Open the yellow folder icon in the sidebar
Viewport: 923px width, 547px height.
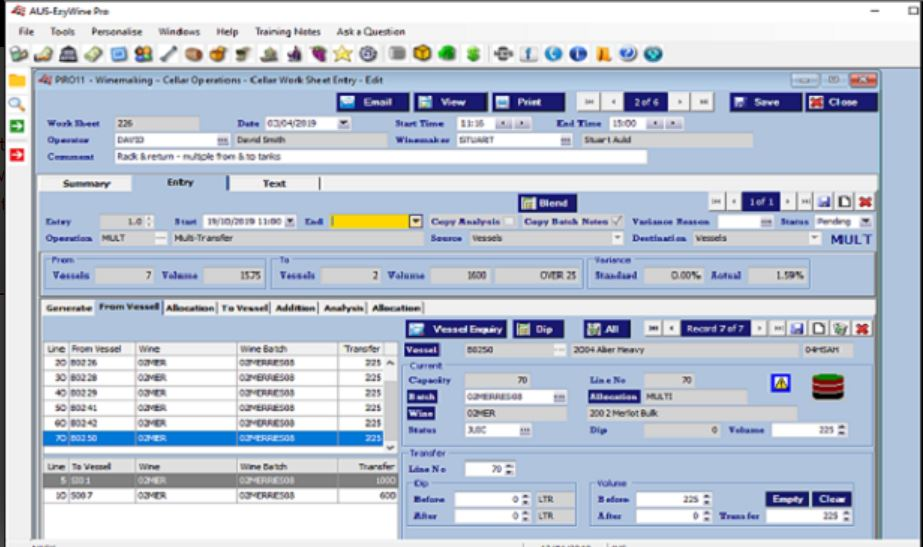coord(17,81)
